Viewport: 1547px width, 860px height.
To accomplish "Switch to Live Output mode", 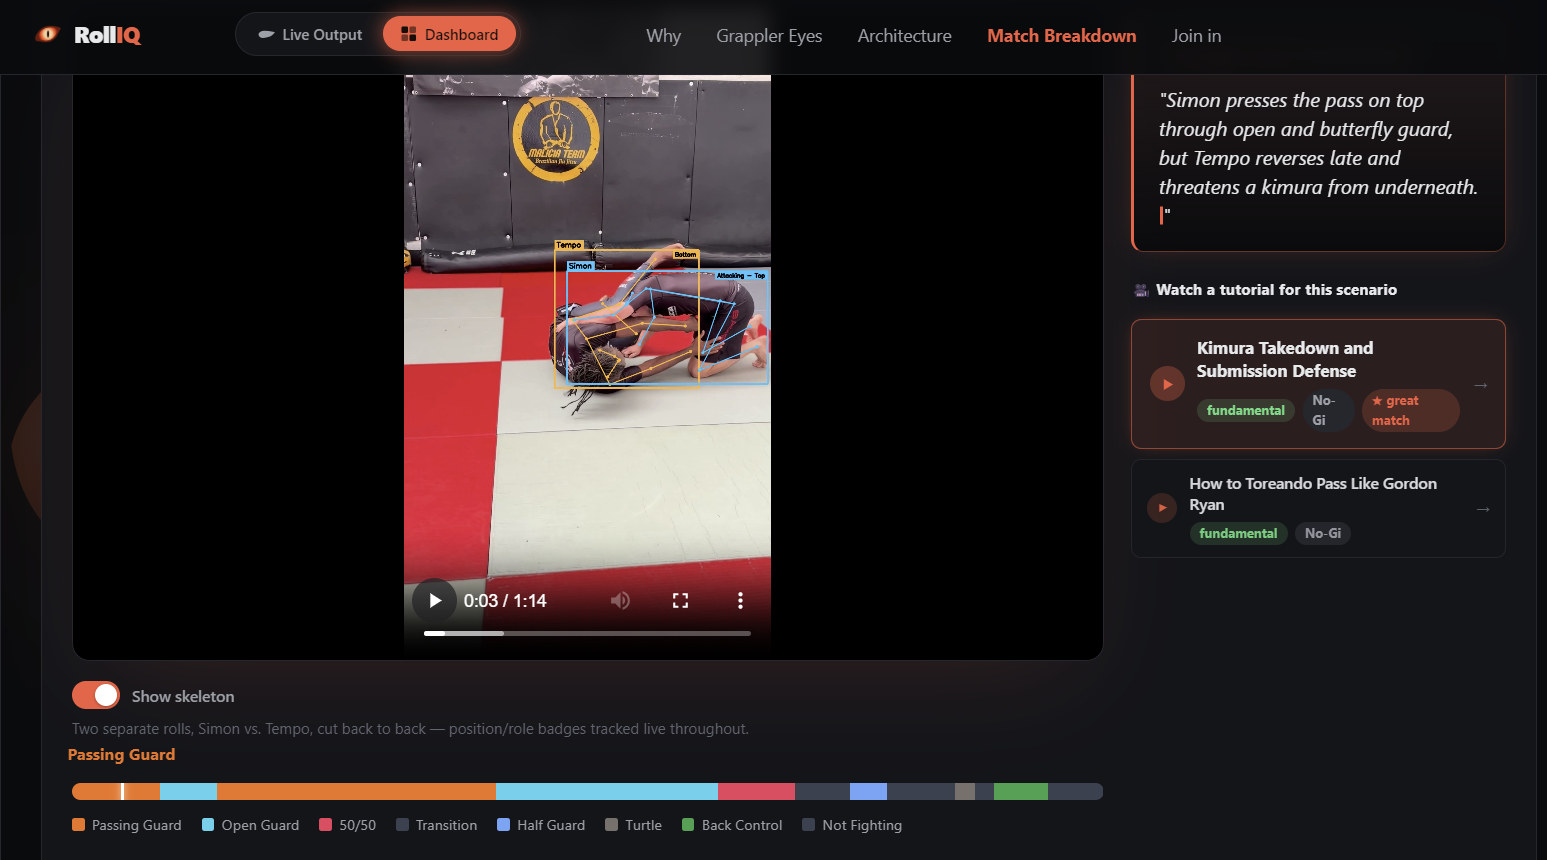I will pos(310,35).
